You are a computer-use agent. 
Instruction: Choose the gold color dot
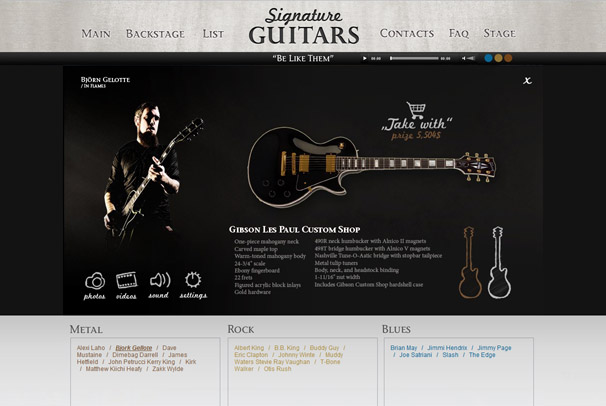499,58
